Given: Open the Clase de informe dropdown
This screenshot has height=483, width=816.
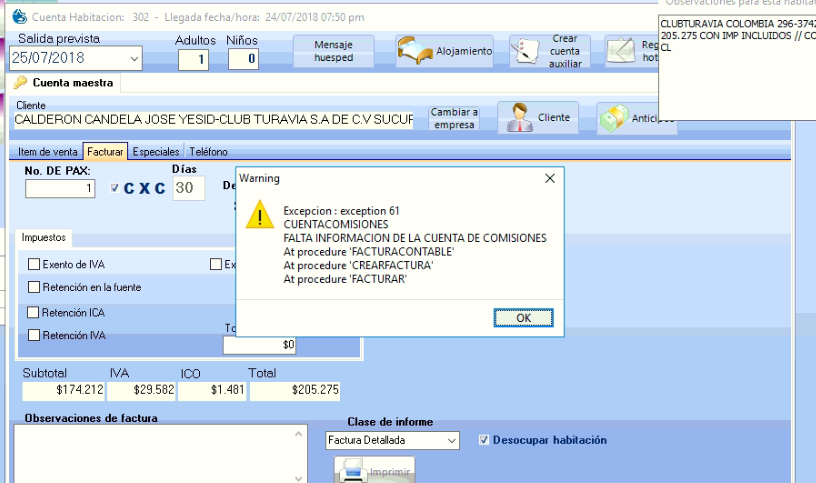Looking at the screenshot, I should tap(451, 440).
